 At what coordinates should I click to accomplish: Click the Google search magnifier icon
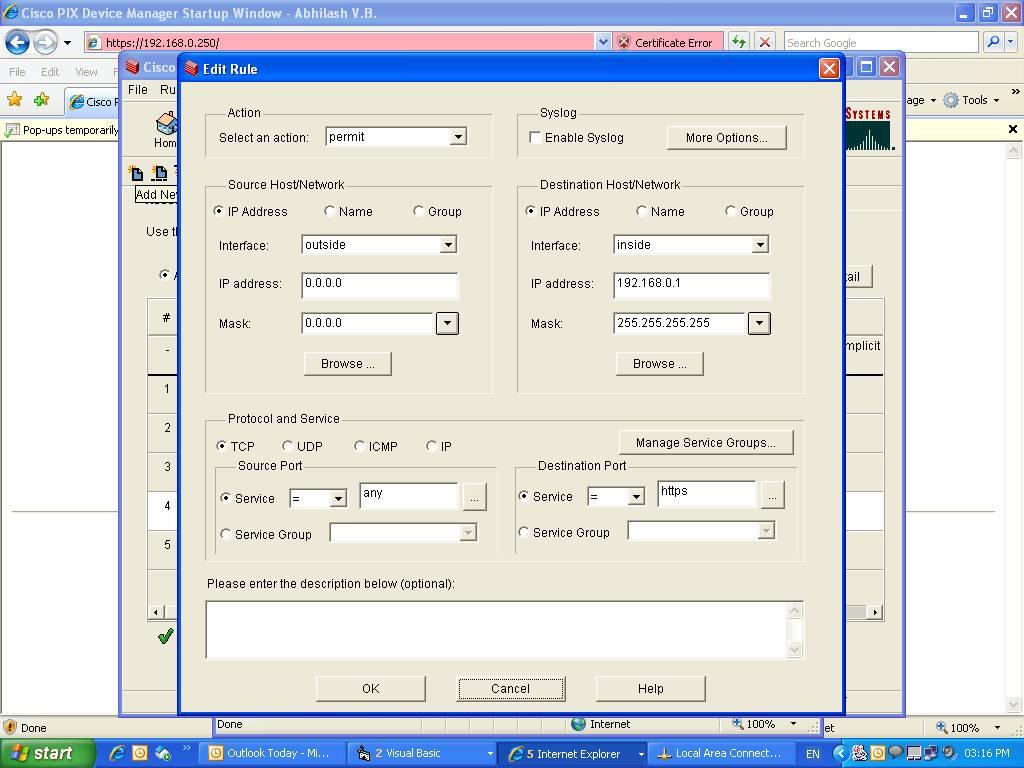(x=992, y=42)
